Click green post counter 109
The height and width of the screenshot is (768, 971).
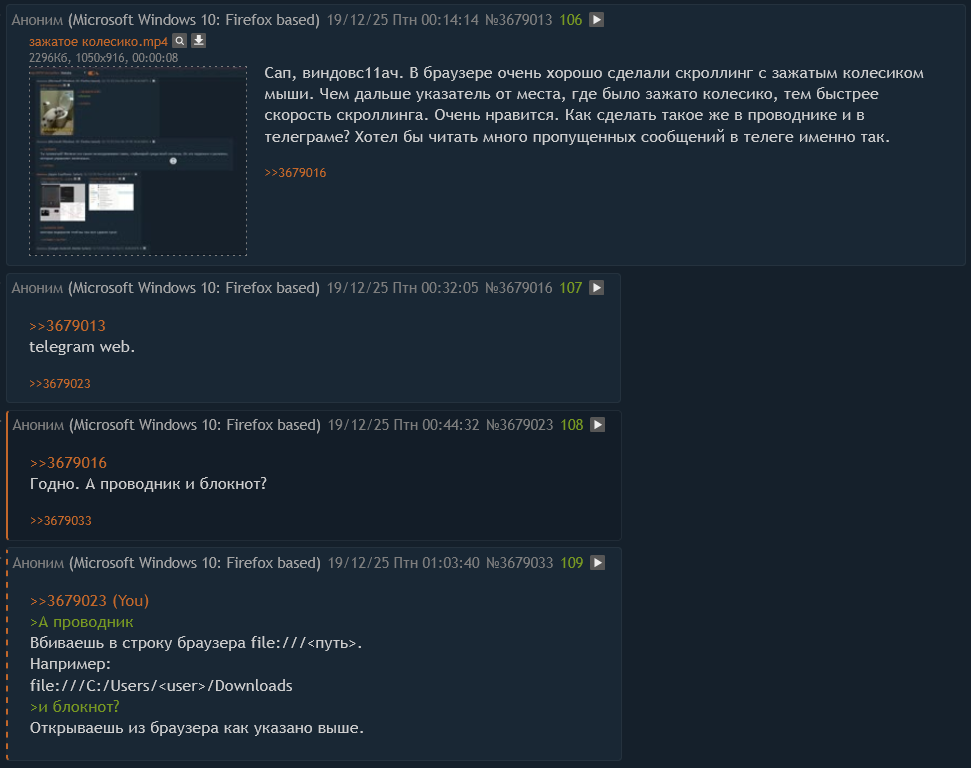(x=572, y=563)
